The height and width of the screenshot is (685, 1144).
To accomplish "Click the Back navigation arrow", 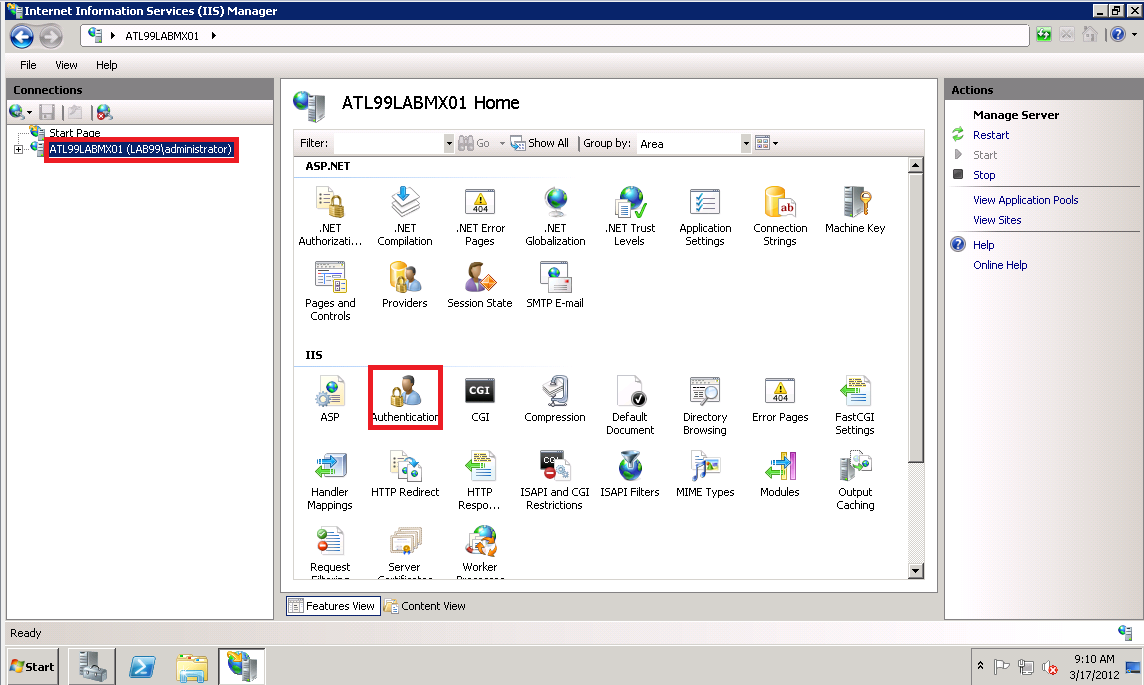I will pos(22,36).
